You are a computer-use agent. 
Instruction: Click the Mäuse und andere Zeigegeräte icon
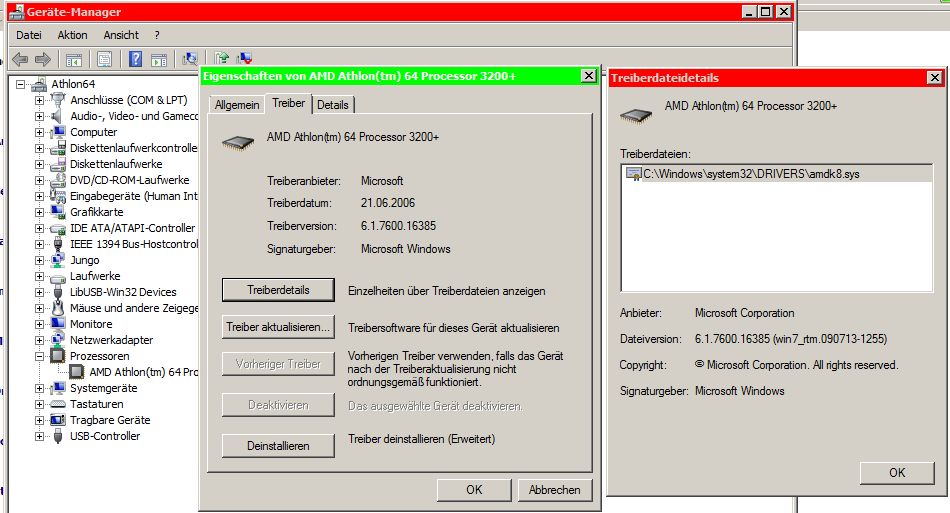[58, 308]
